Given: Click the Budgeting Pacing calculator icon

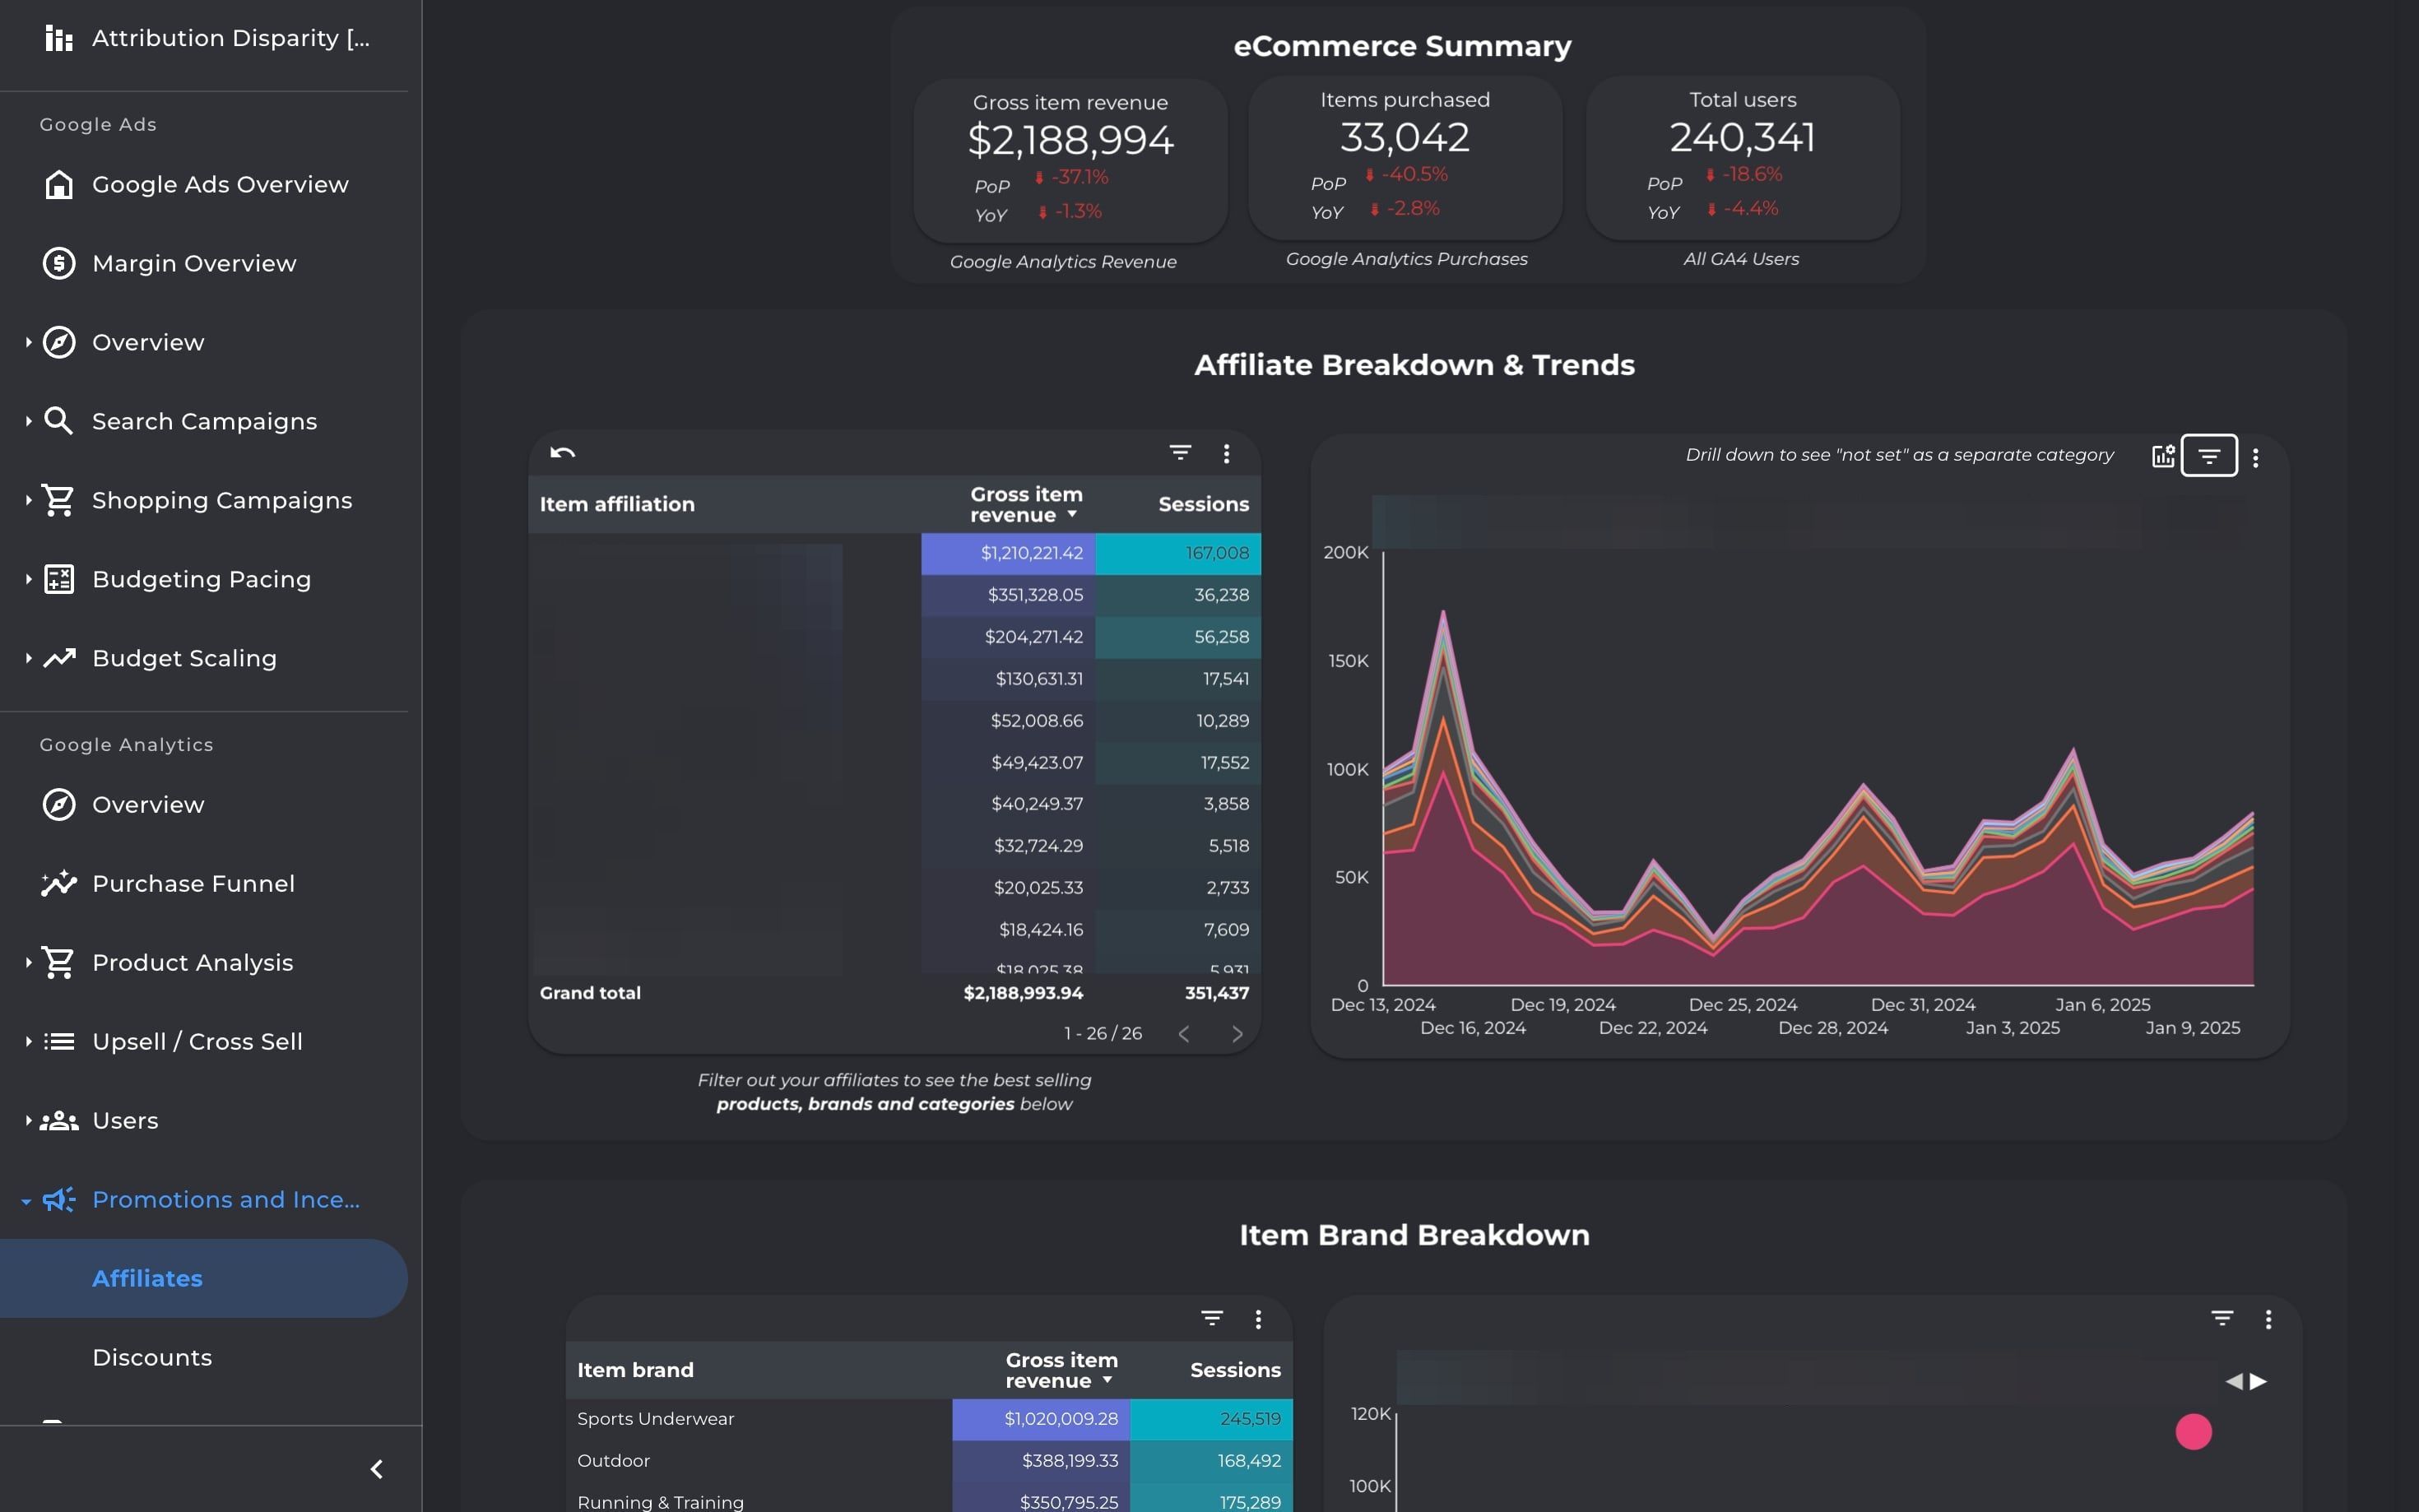Looking at the screenshot, I should [59, 579].
